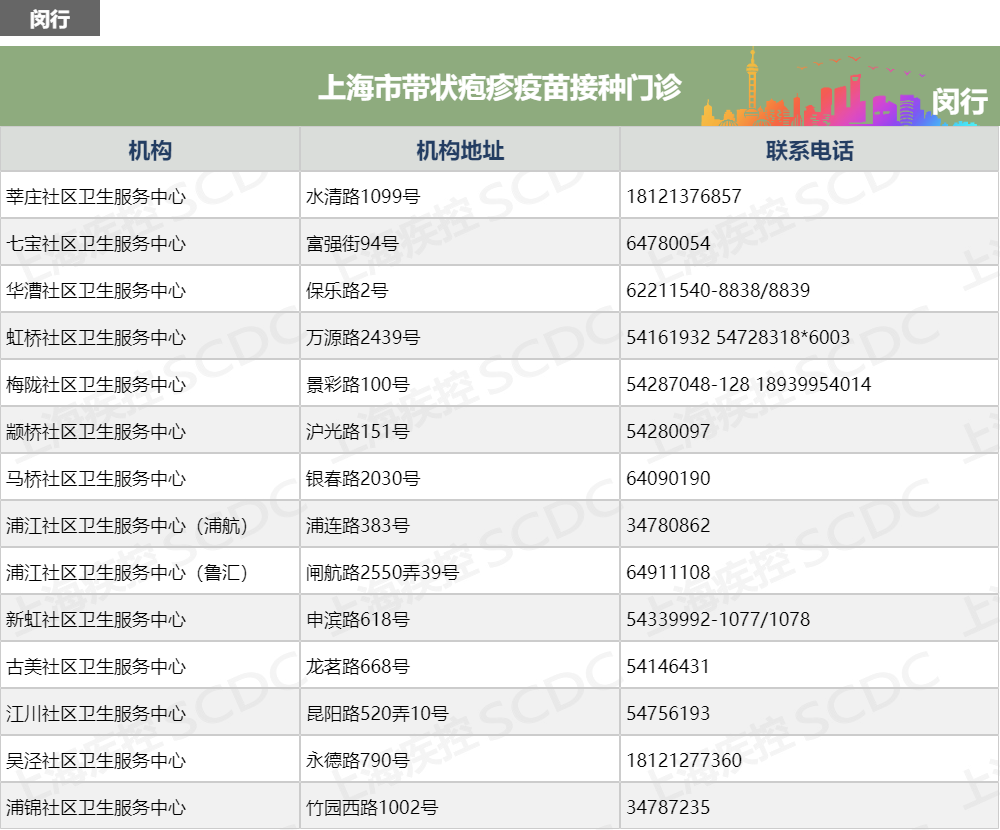Image resolution: width=1000 pixels, height=830 pixels.
Task: Click the 机构地址 column header
Action: [x=460, y=150]
